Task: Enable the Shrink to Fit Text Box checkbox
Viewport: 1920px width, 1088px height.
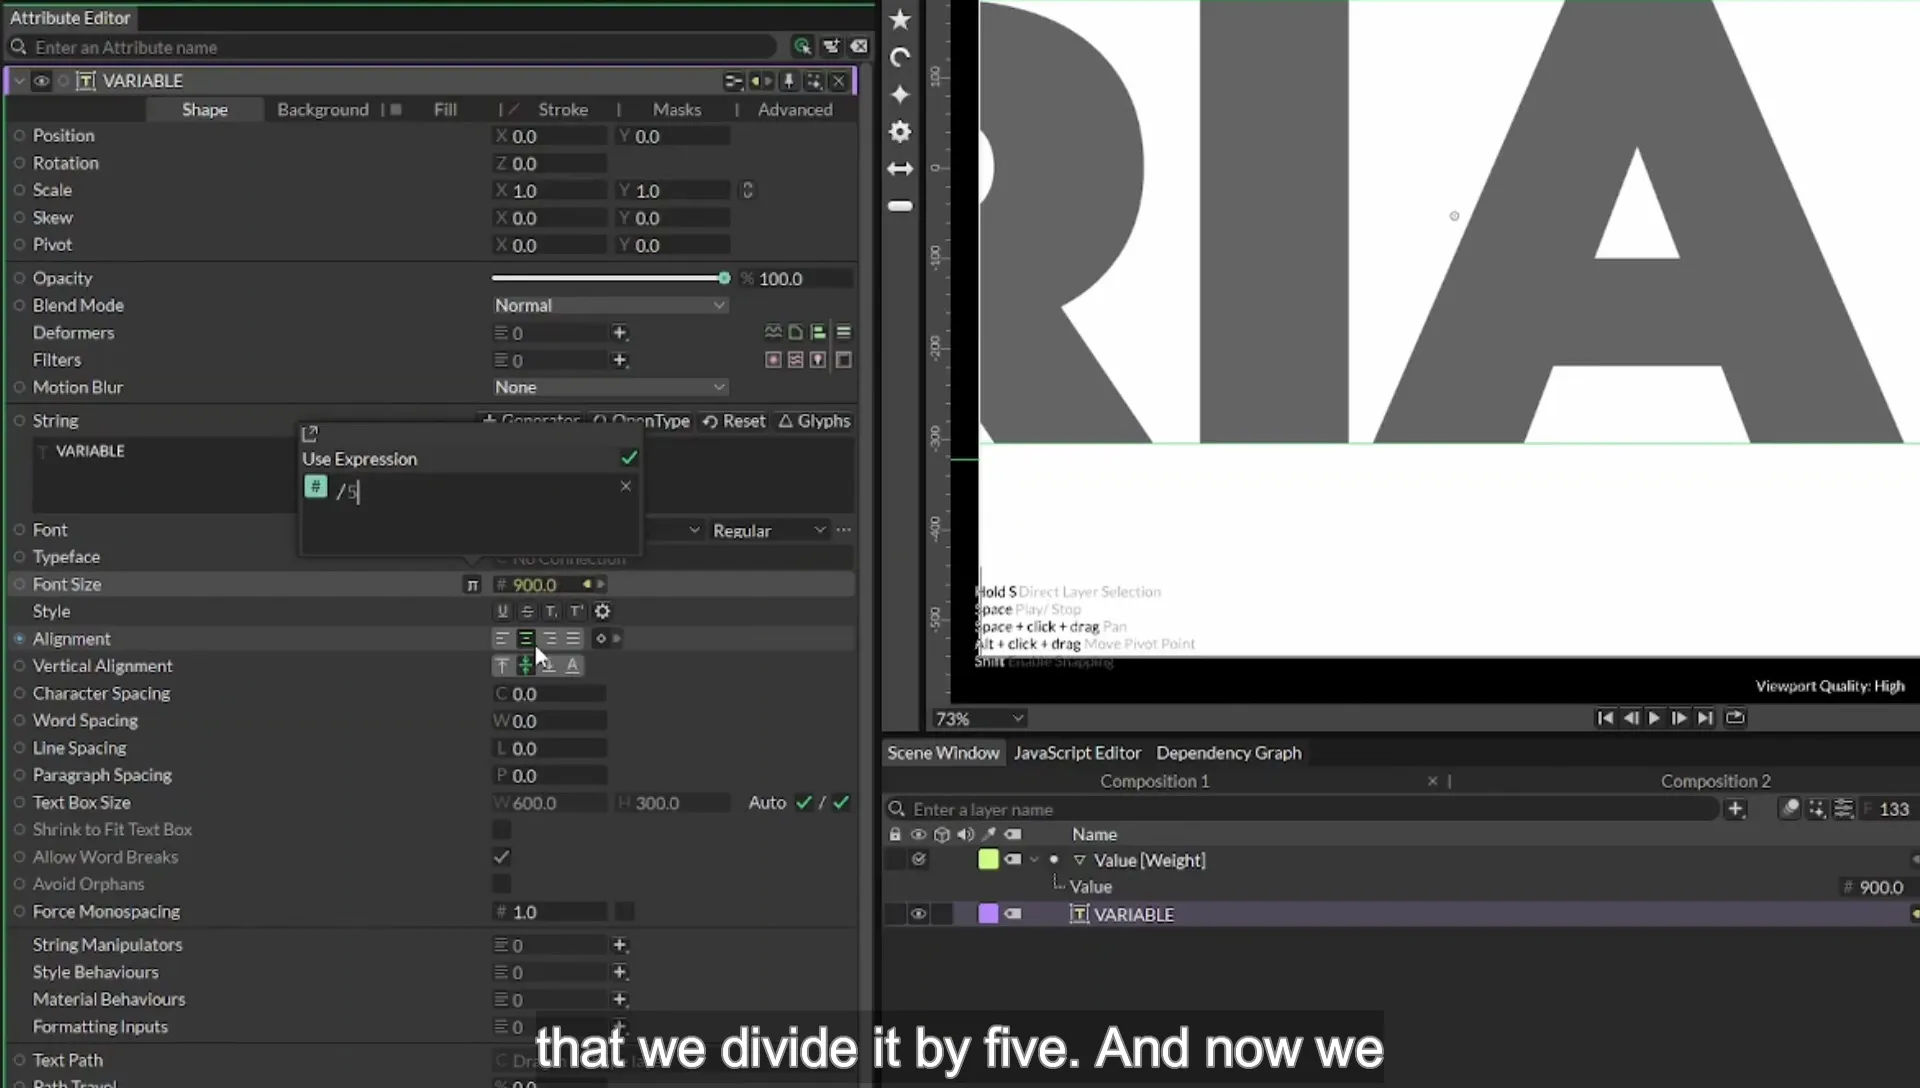Action: point(501,829)
